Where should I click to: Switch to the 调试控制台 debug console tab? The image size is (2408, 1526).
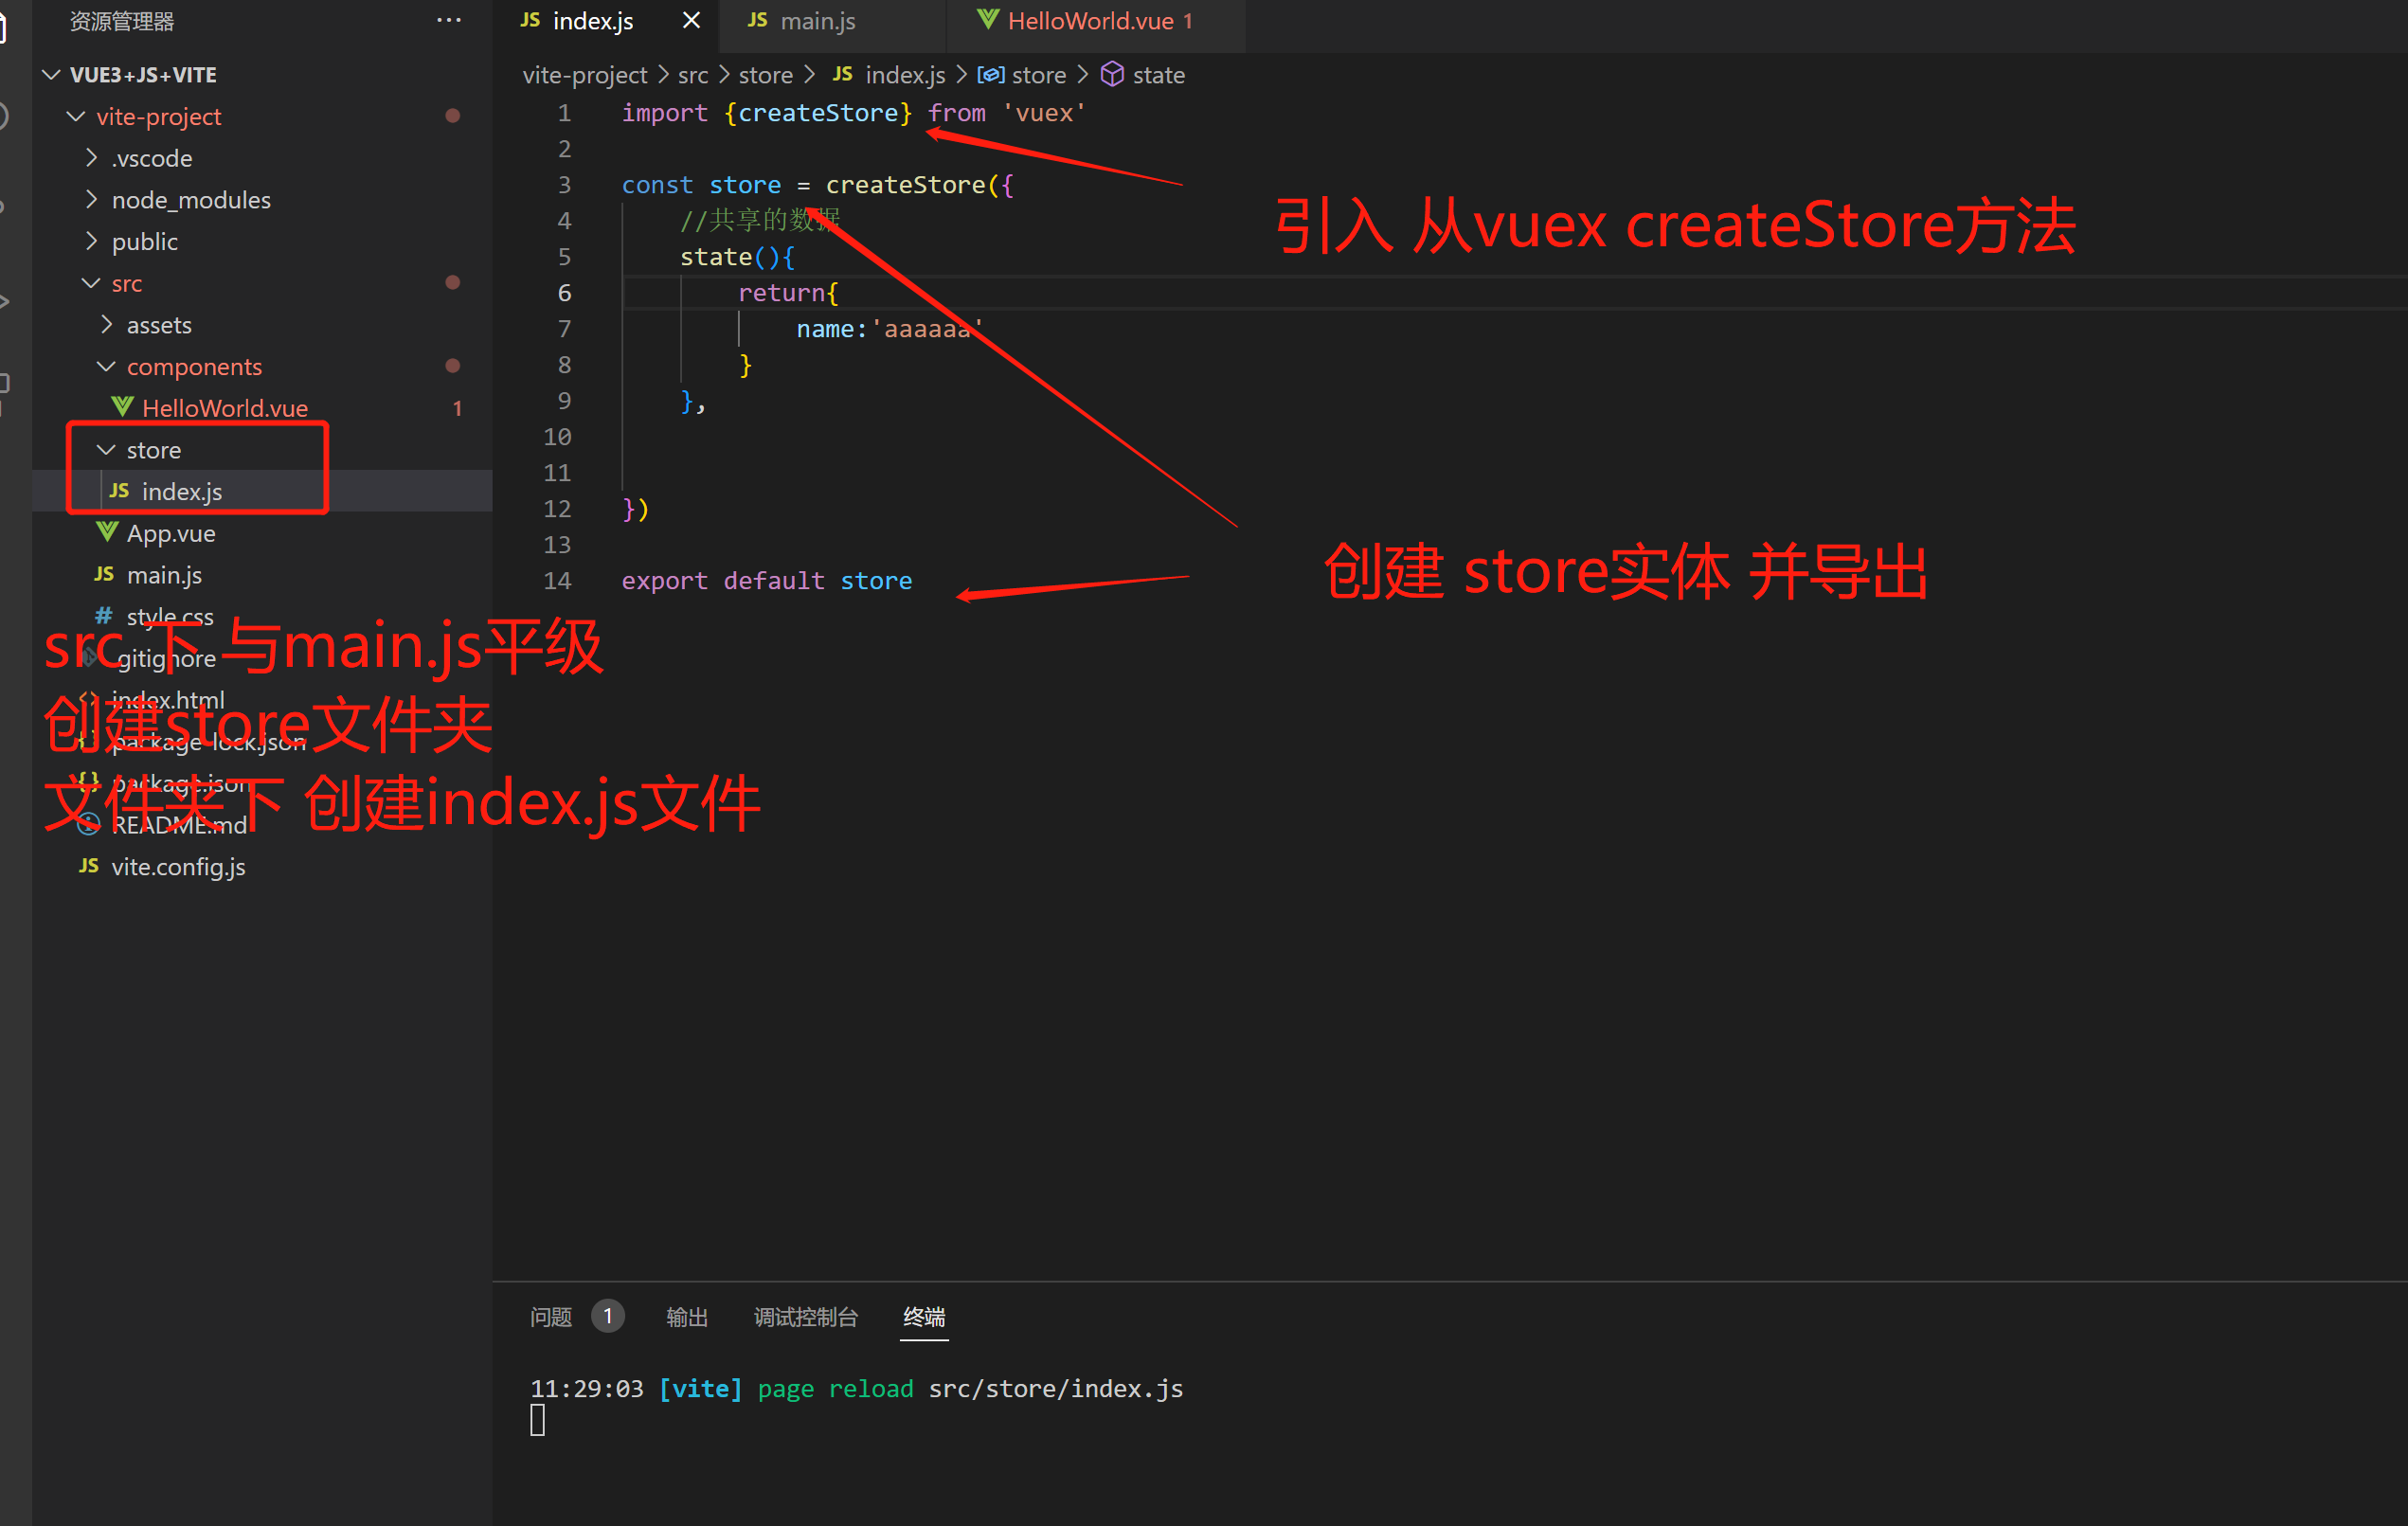(805, 1316)
